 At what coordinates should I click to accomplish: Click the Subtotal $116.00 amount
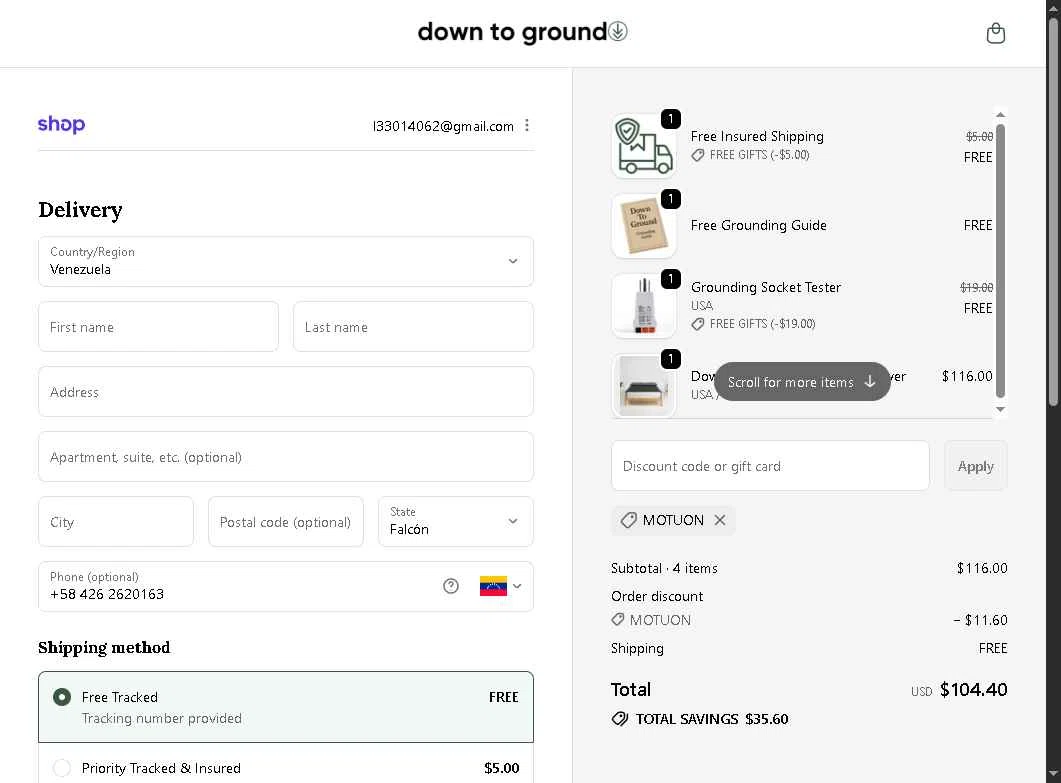982,568
